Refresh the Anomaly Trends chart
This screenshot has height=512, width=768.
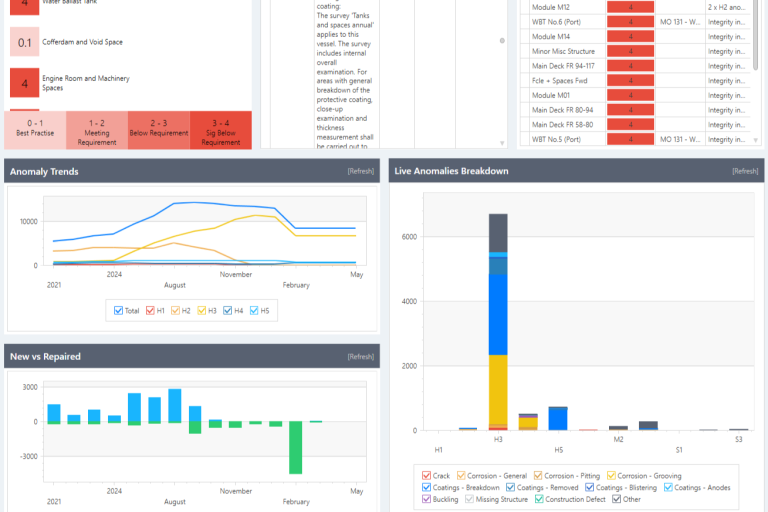[360, 171]
